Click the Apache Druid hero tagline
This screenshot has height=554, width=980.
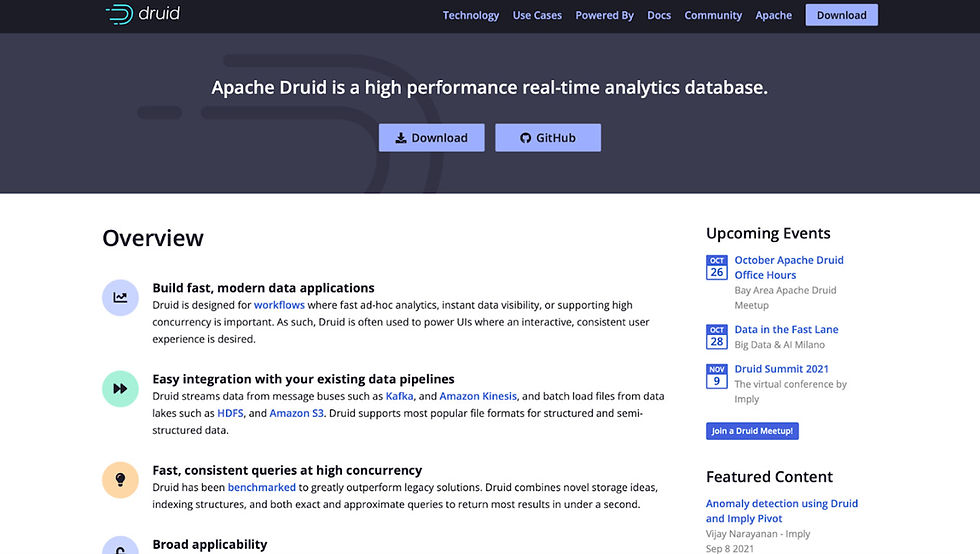[489, 88]
